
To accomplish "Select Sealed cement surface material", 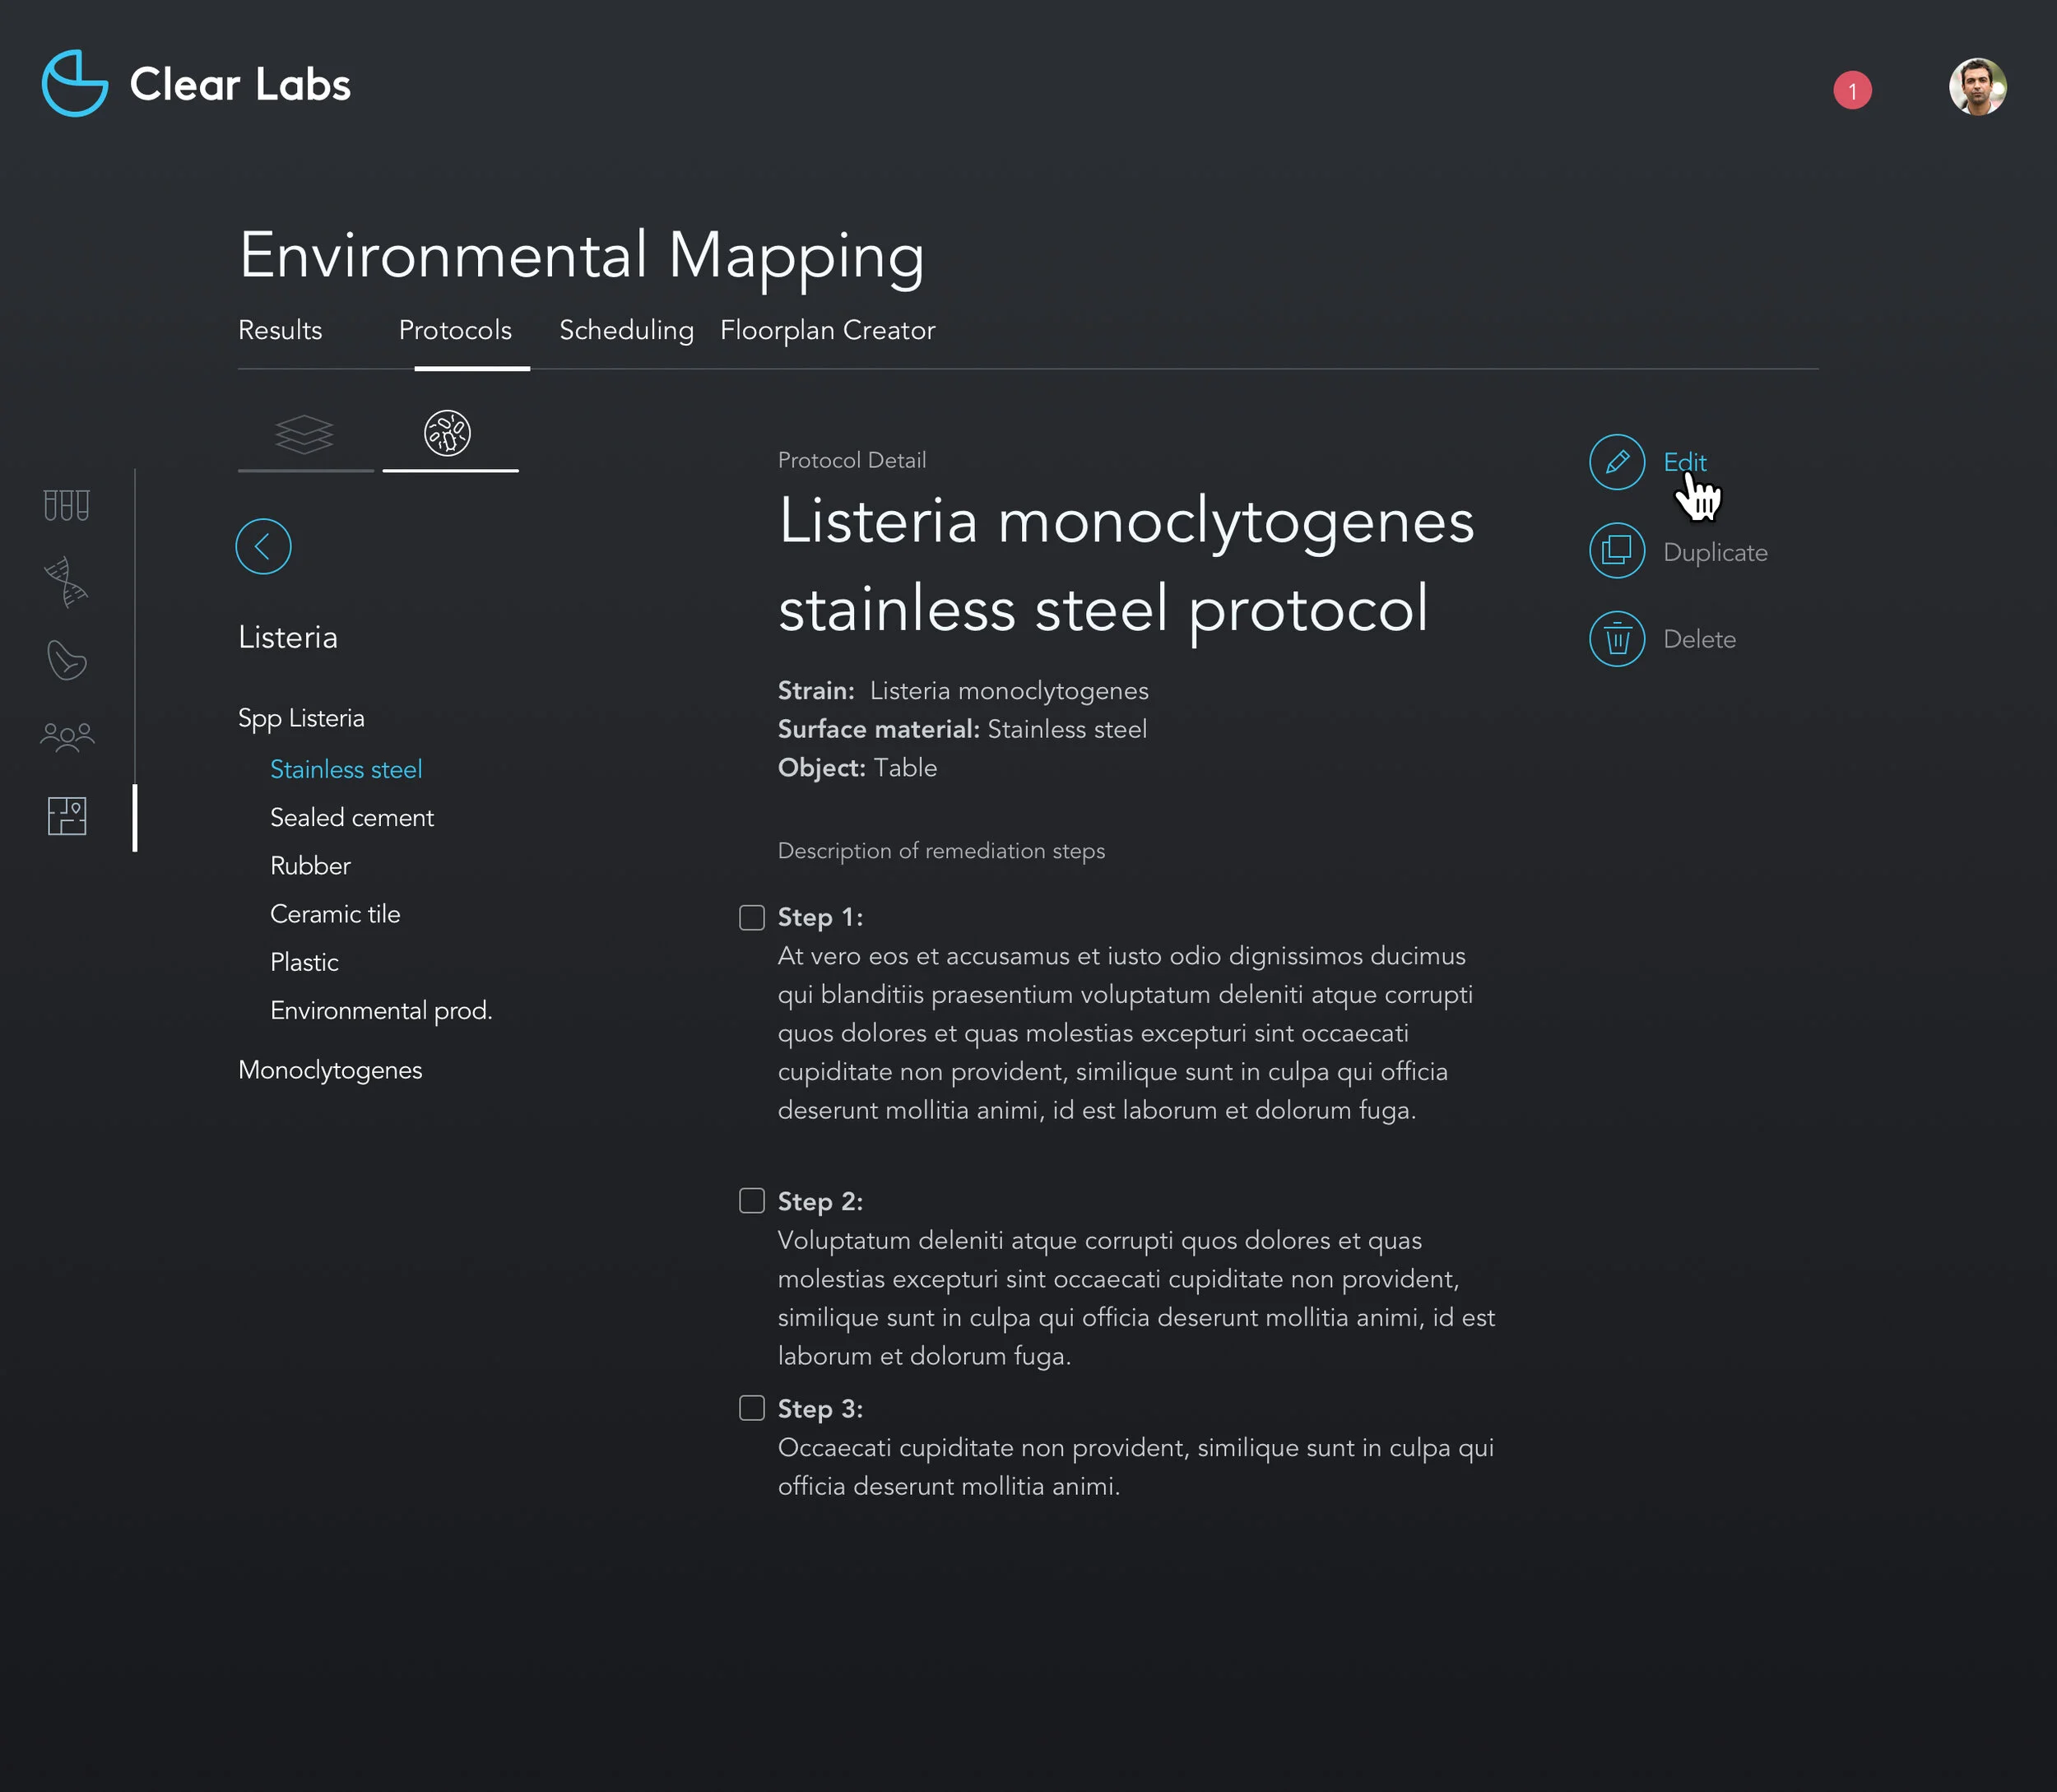I will (352, 818).
